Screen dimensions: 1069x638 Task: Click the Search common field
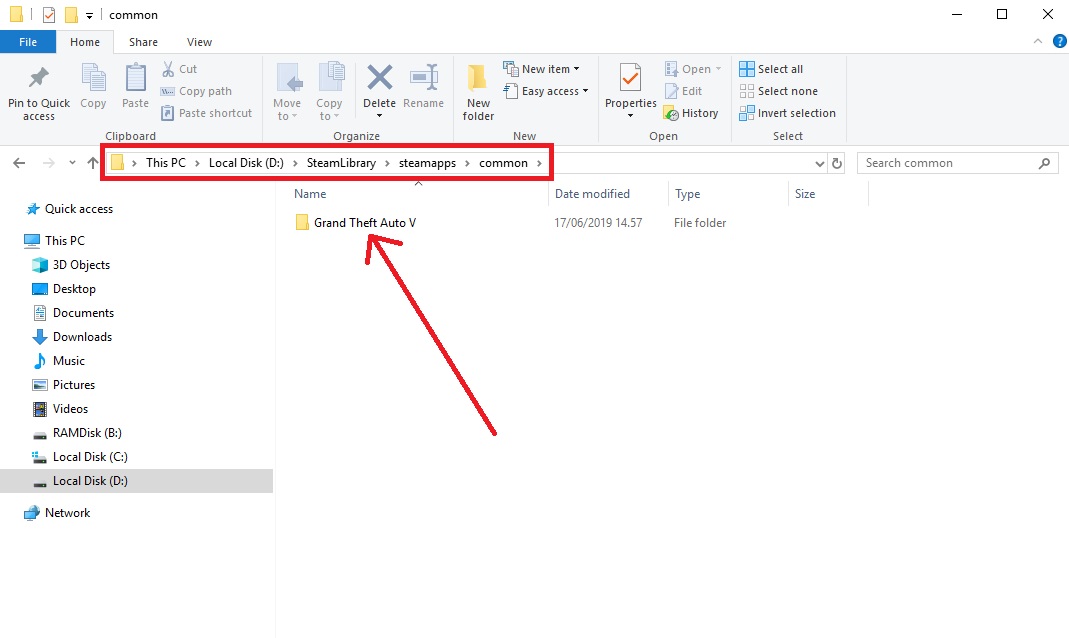(957, 163)
